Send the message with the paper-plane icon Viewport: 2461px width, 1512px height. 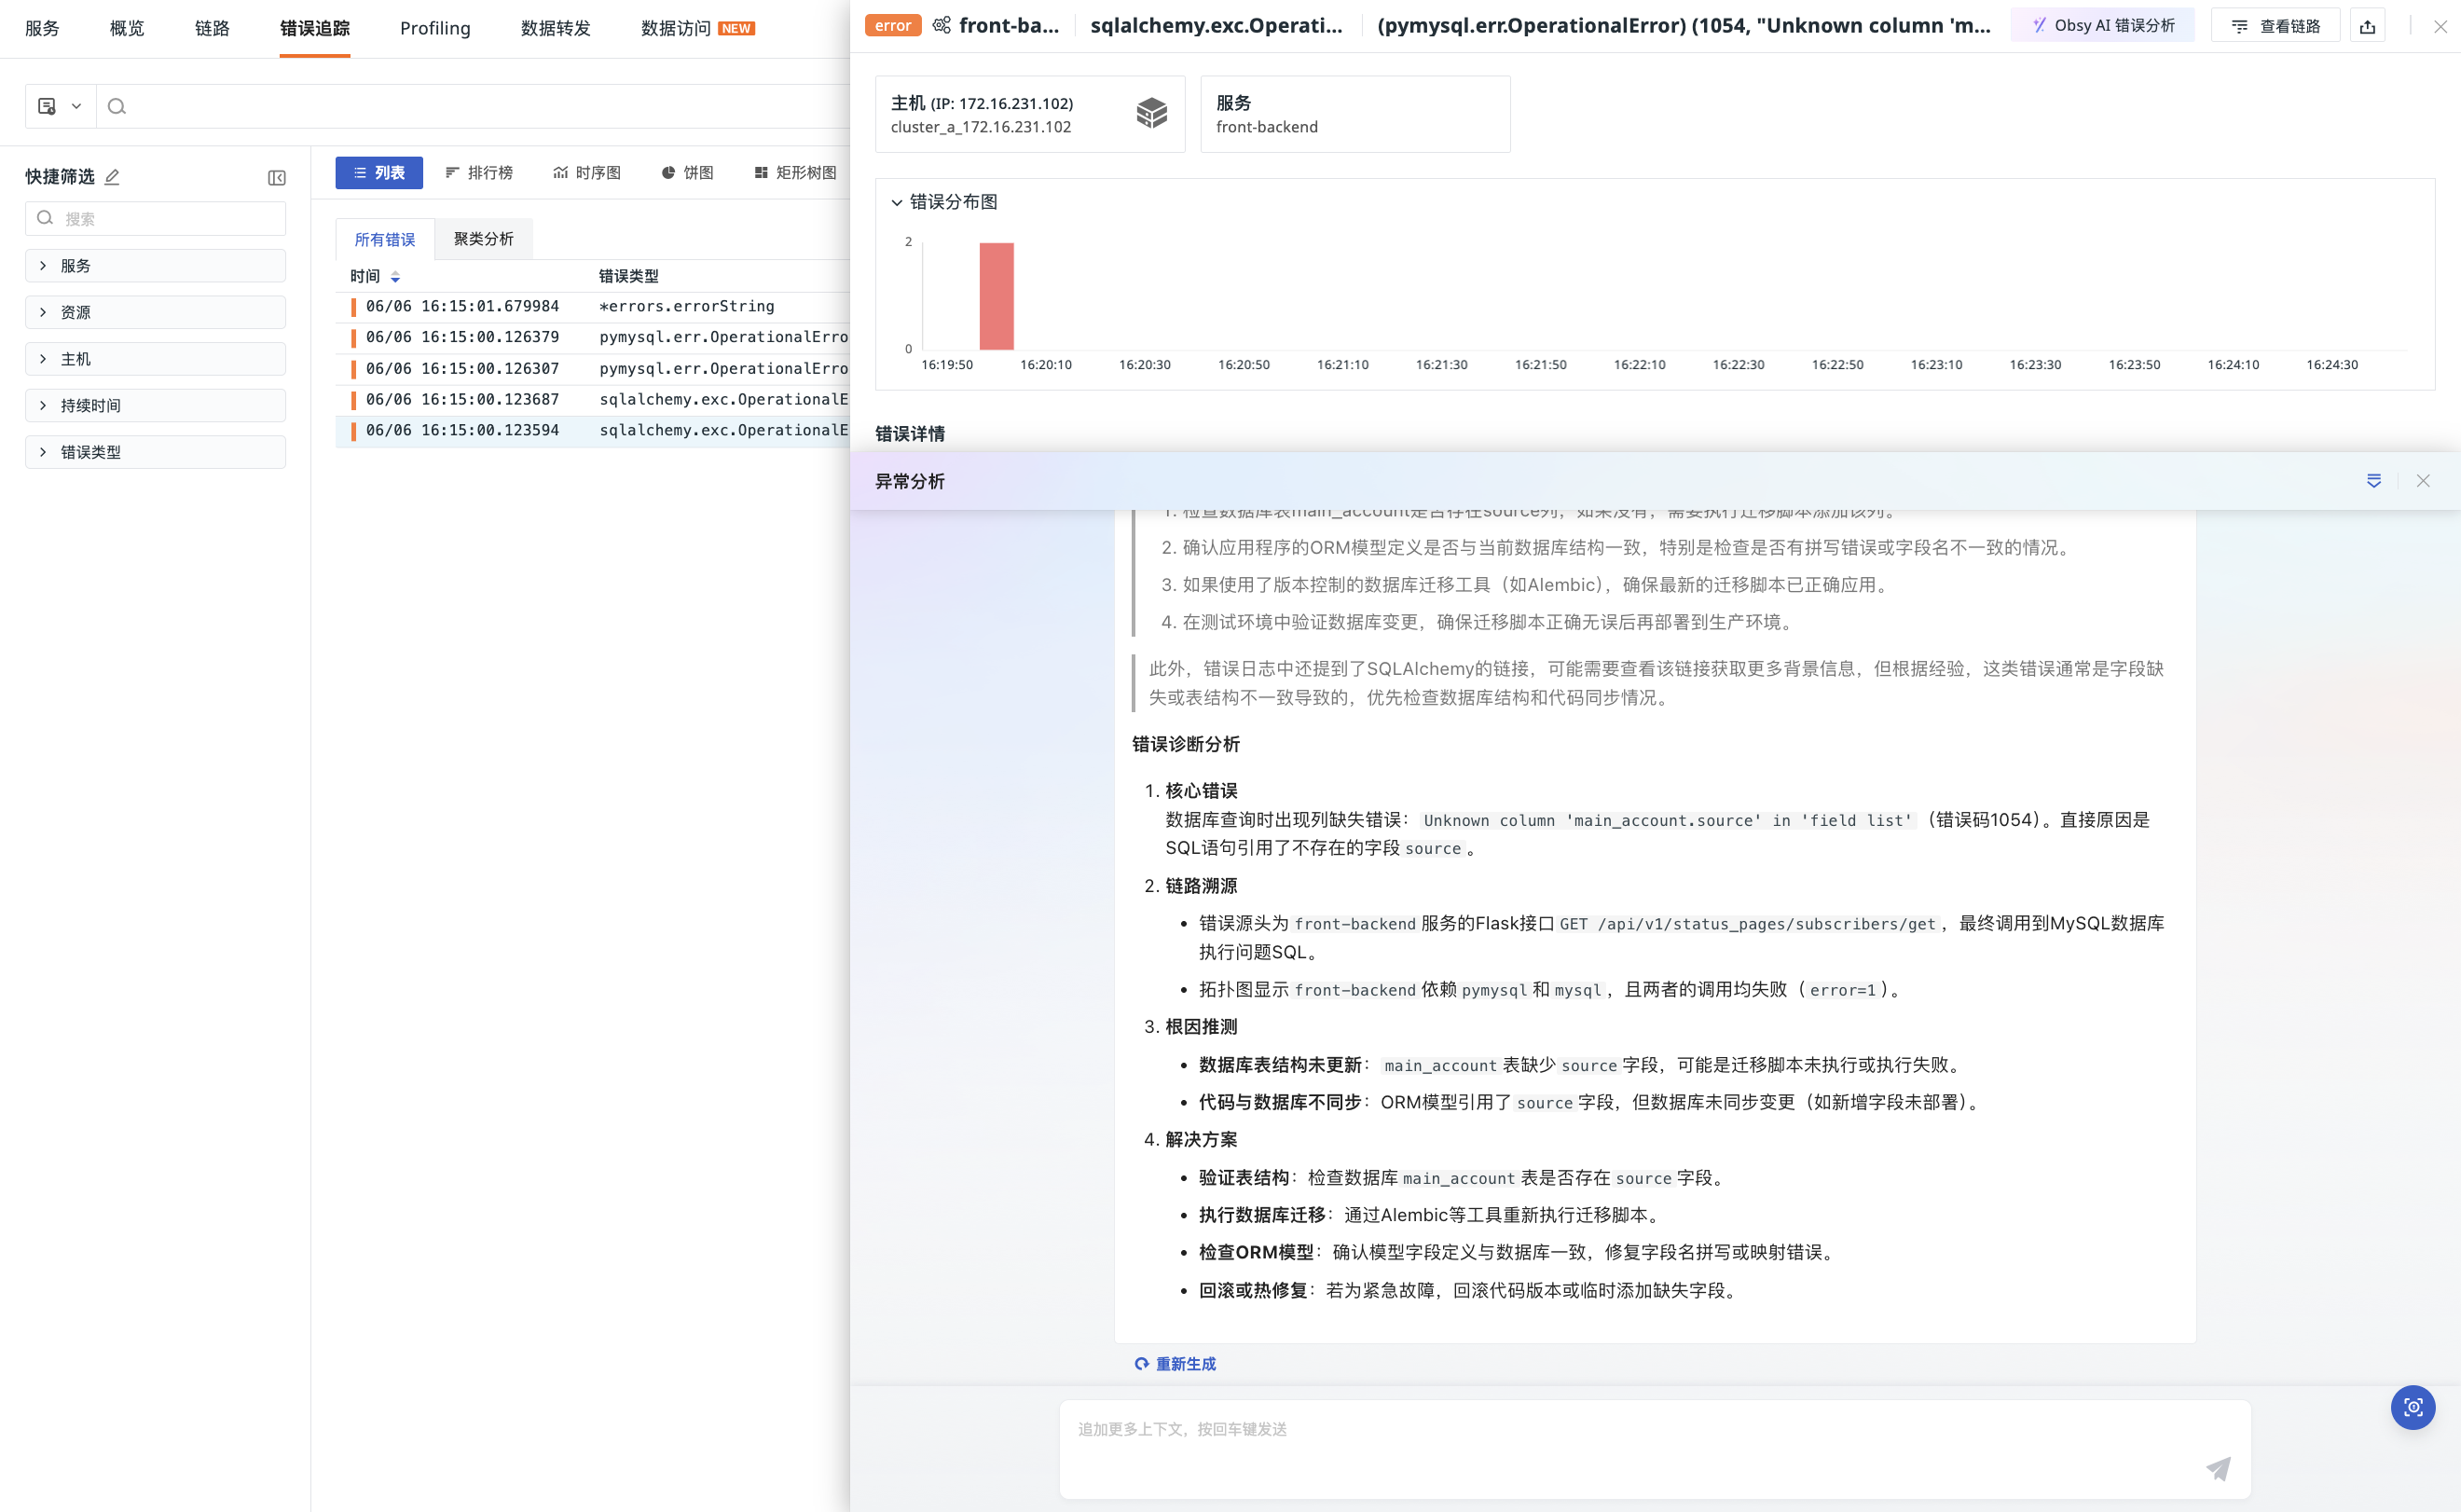pos(2218,1468)
